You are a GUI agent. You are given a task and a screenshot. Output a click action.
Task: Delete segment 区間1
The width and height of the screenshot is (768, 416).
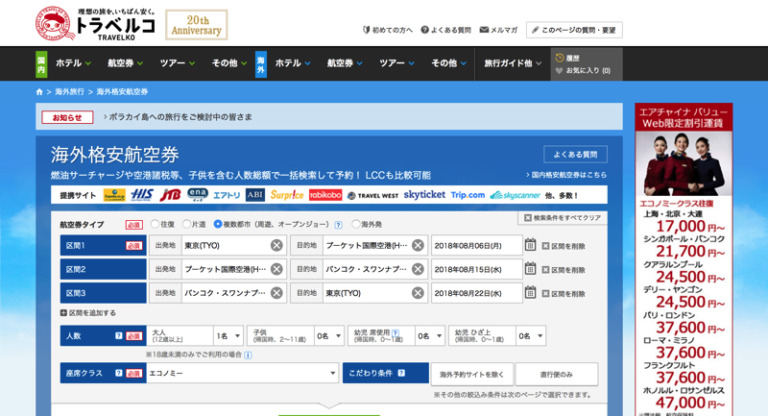coord(563,246)
